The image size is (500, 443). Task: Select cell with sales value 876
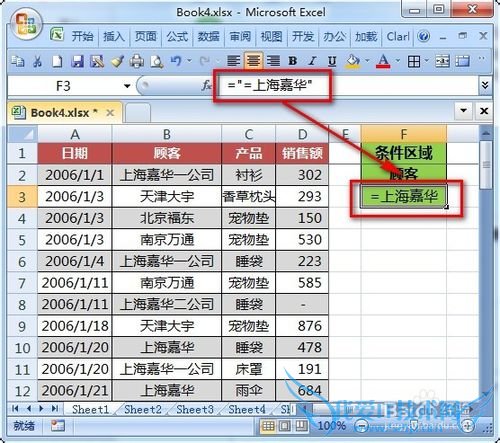pos(302,326)
